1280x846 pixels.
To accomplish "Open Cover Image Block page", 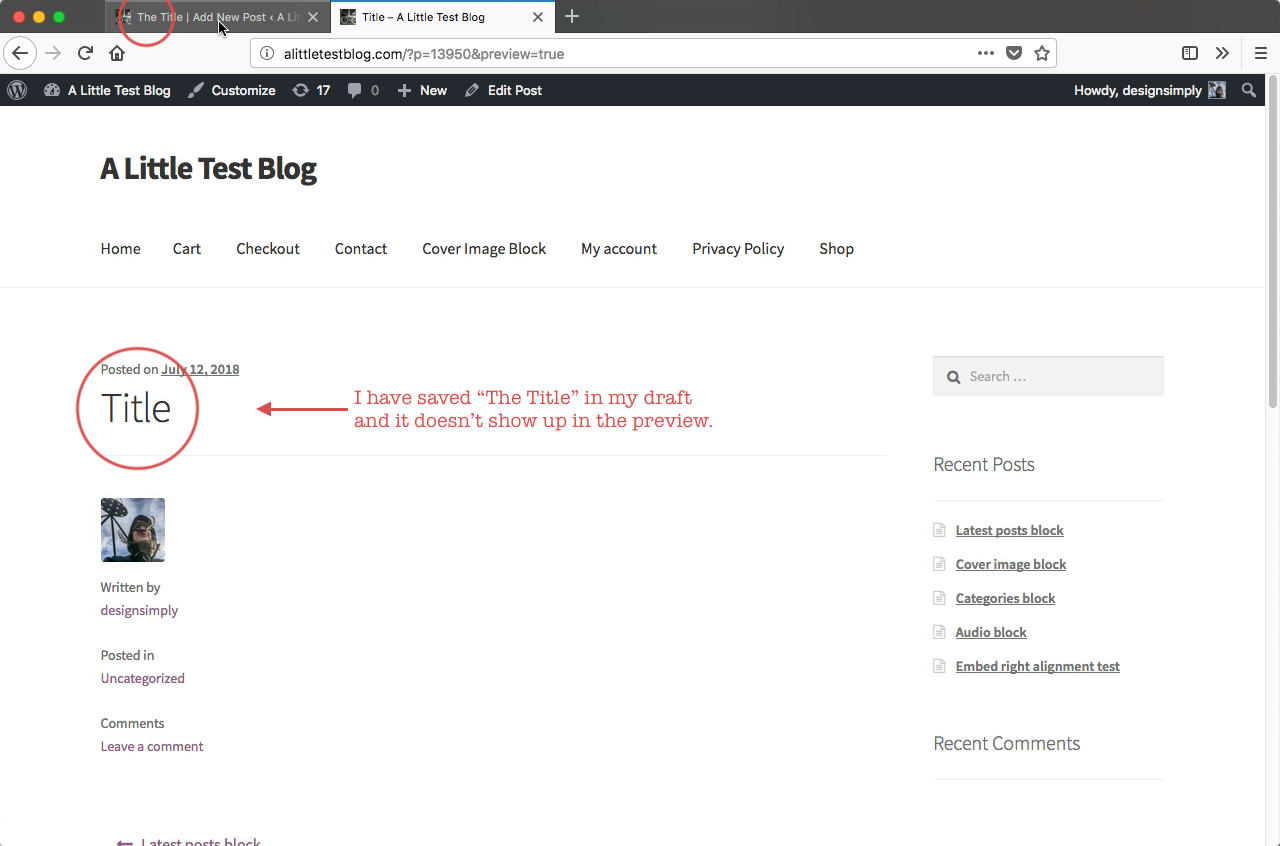I will pyautogui.click(x=484, y=248).
